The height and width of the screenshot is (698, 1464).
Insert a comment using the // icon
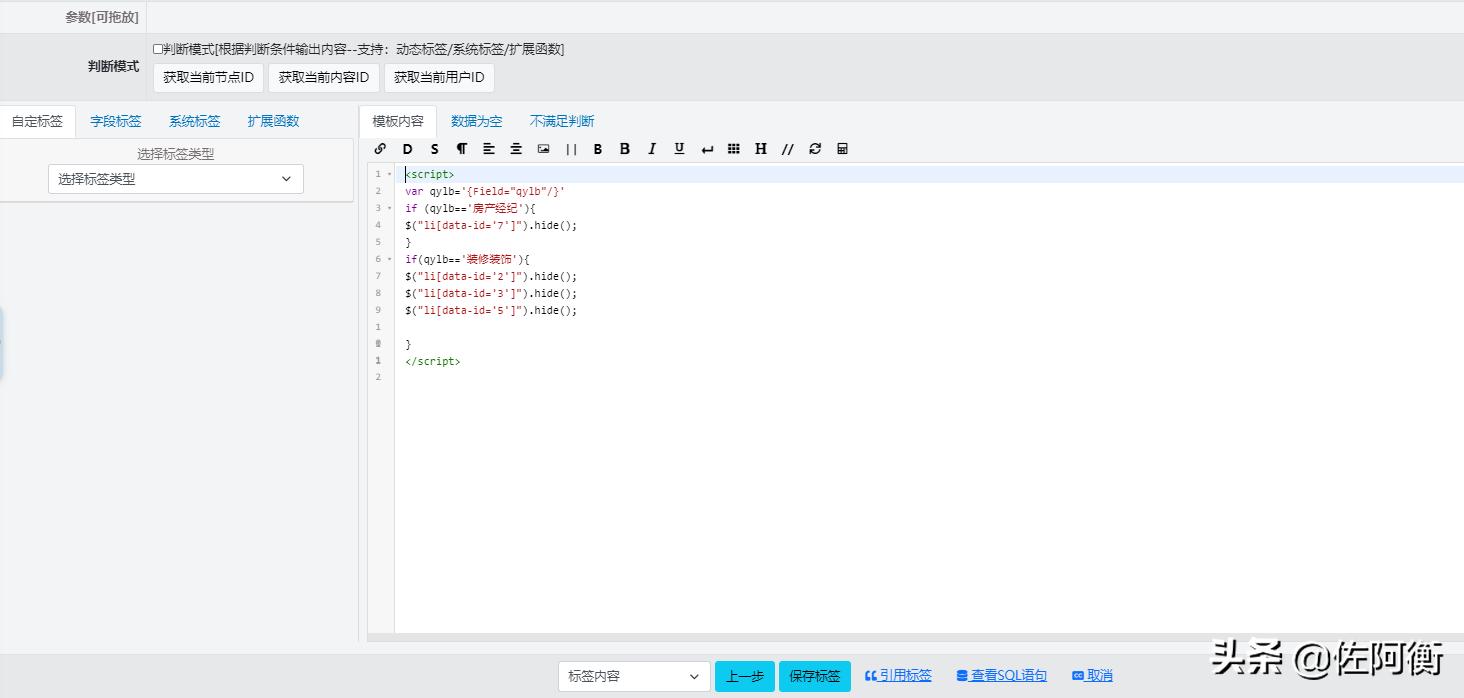788,148
